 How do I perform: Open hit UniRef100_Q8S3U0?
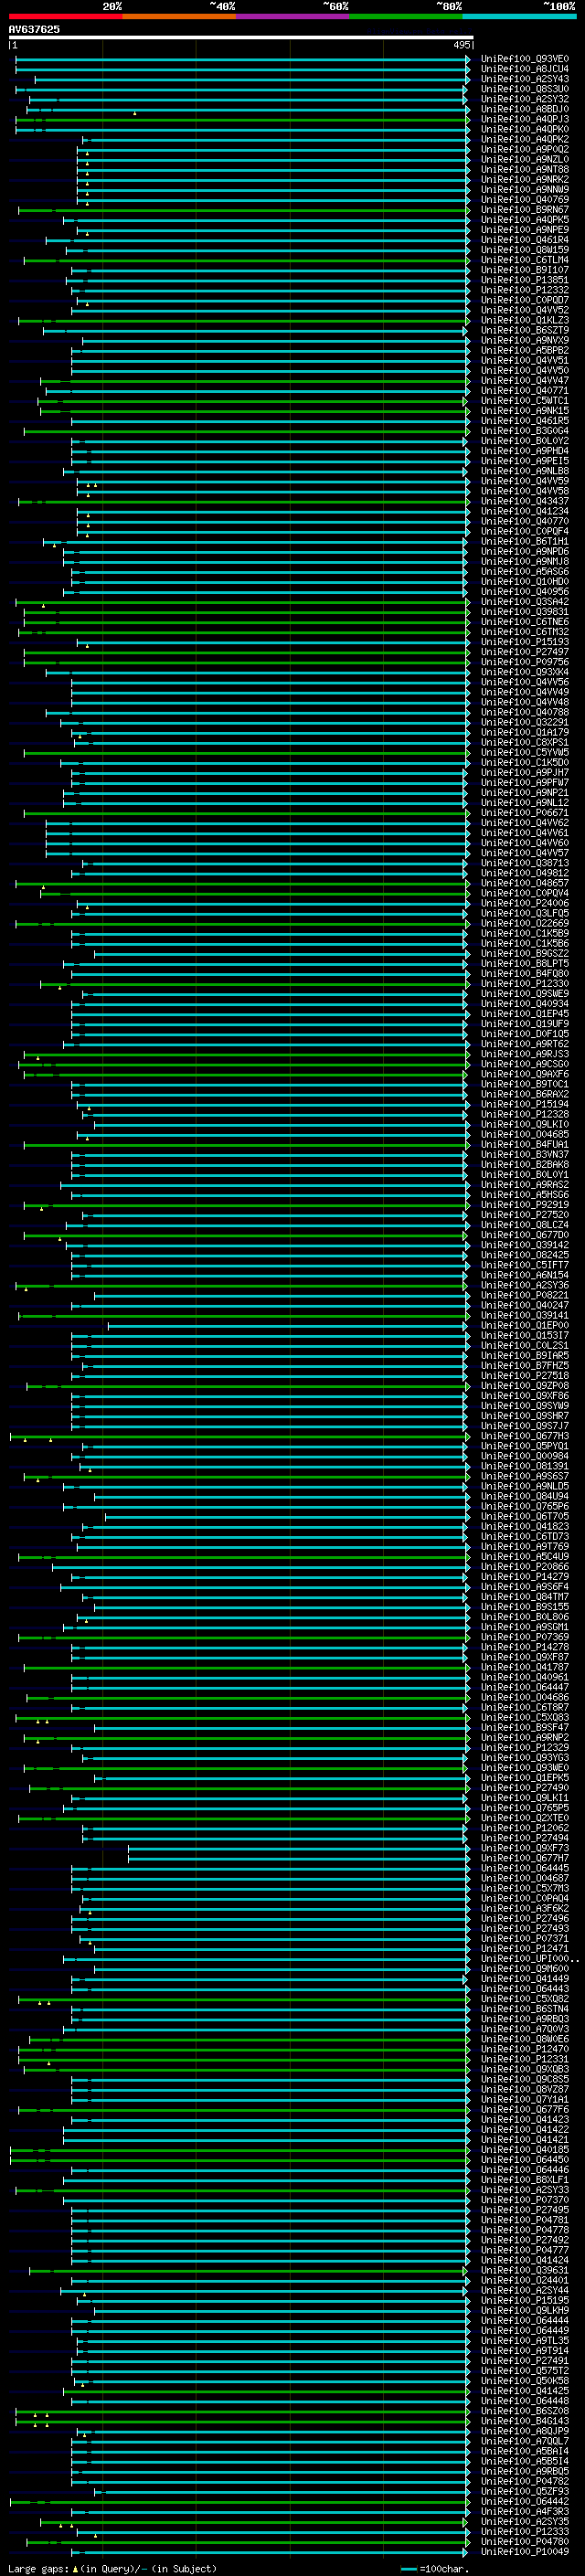(524, 89)
